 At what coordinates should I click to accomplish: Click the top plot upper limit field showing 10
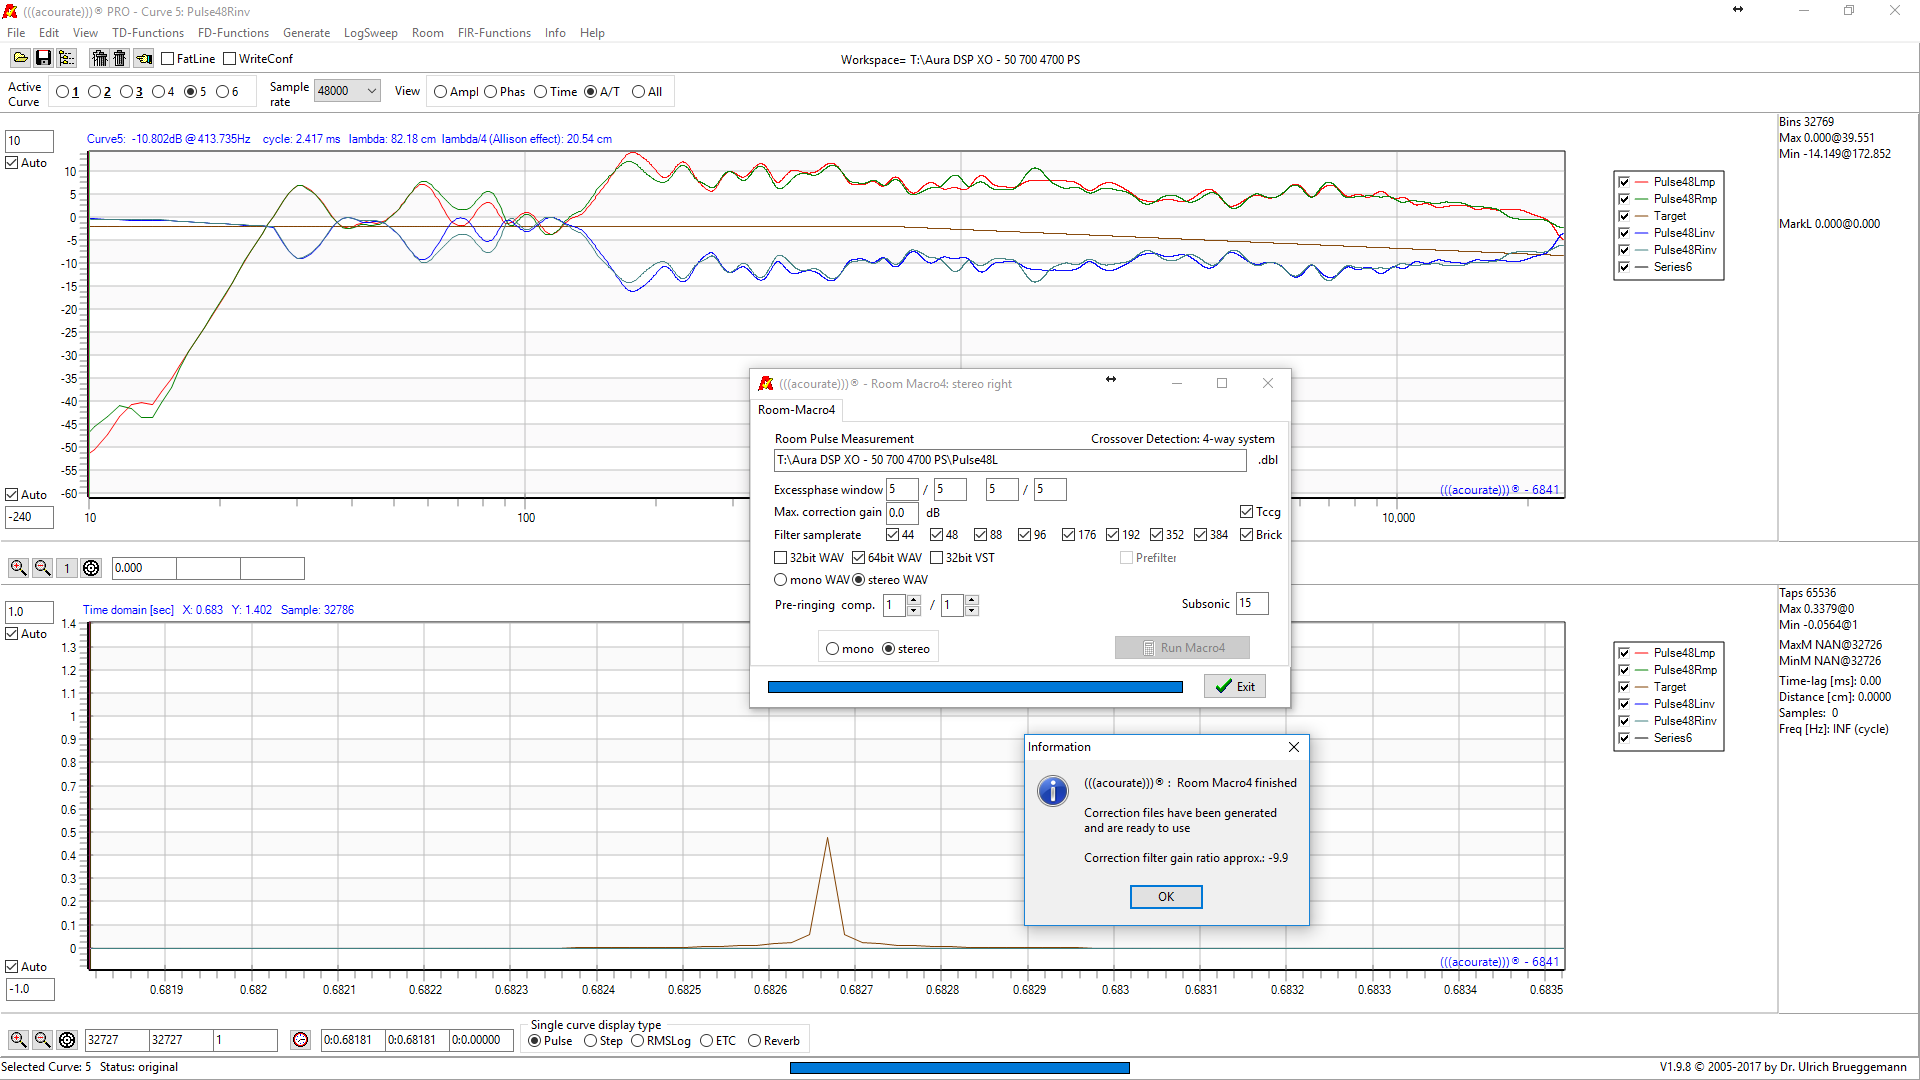29,141
